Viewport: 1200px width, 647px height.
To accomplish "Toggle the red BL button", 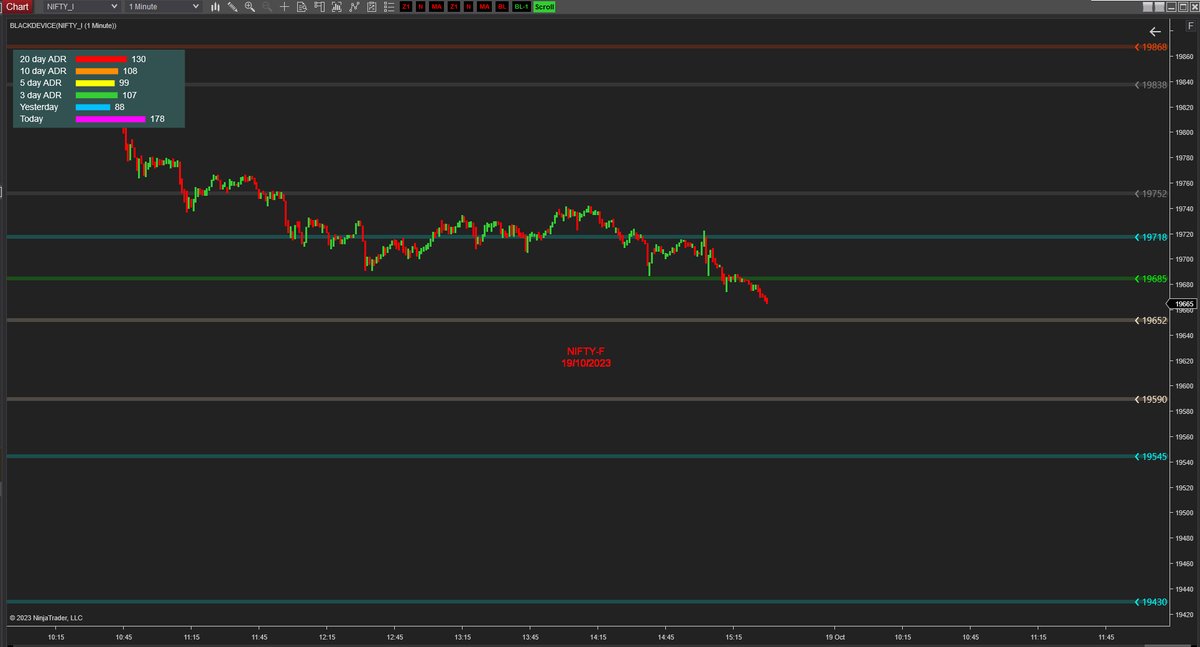I will pyautogui.click(x=500, y=6).
